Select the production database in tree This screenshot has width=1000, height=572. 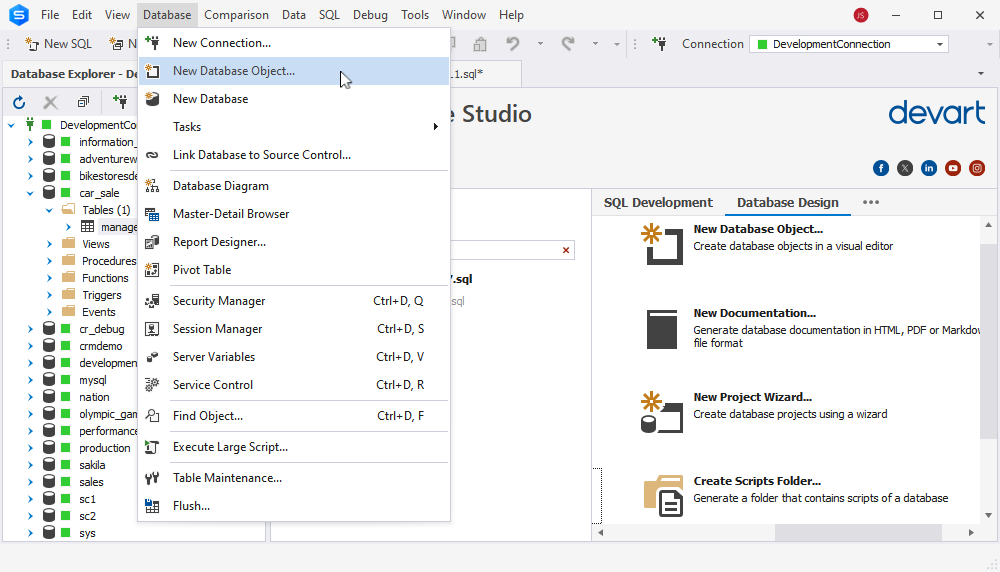tap(105, 448)
